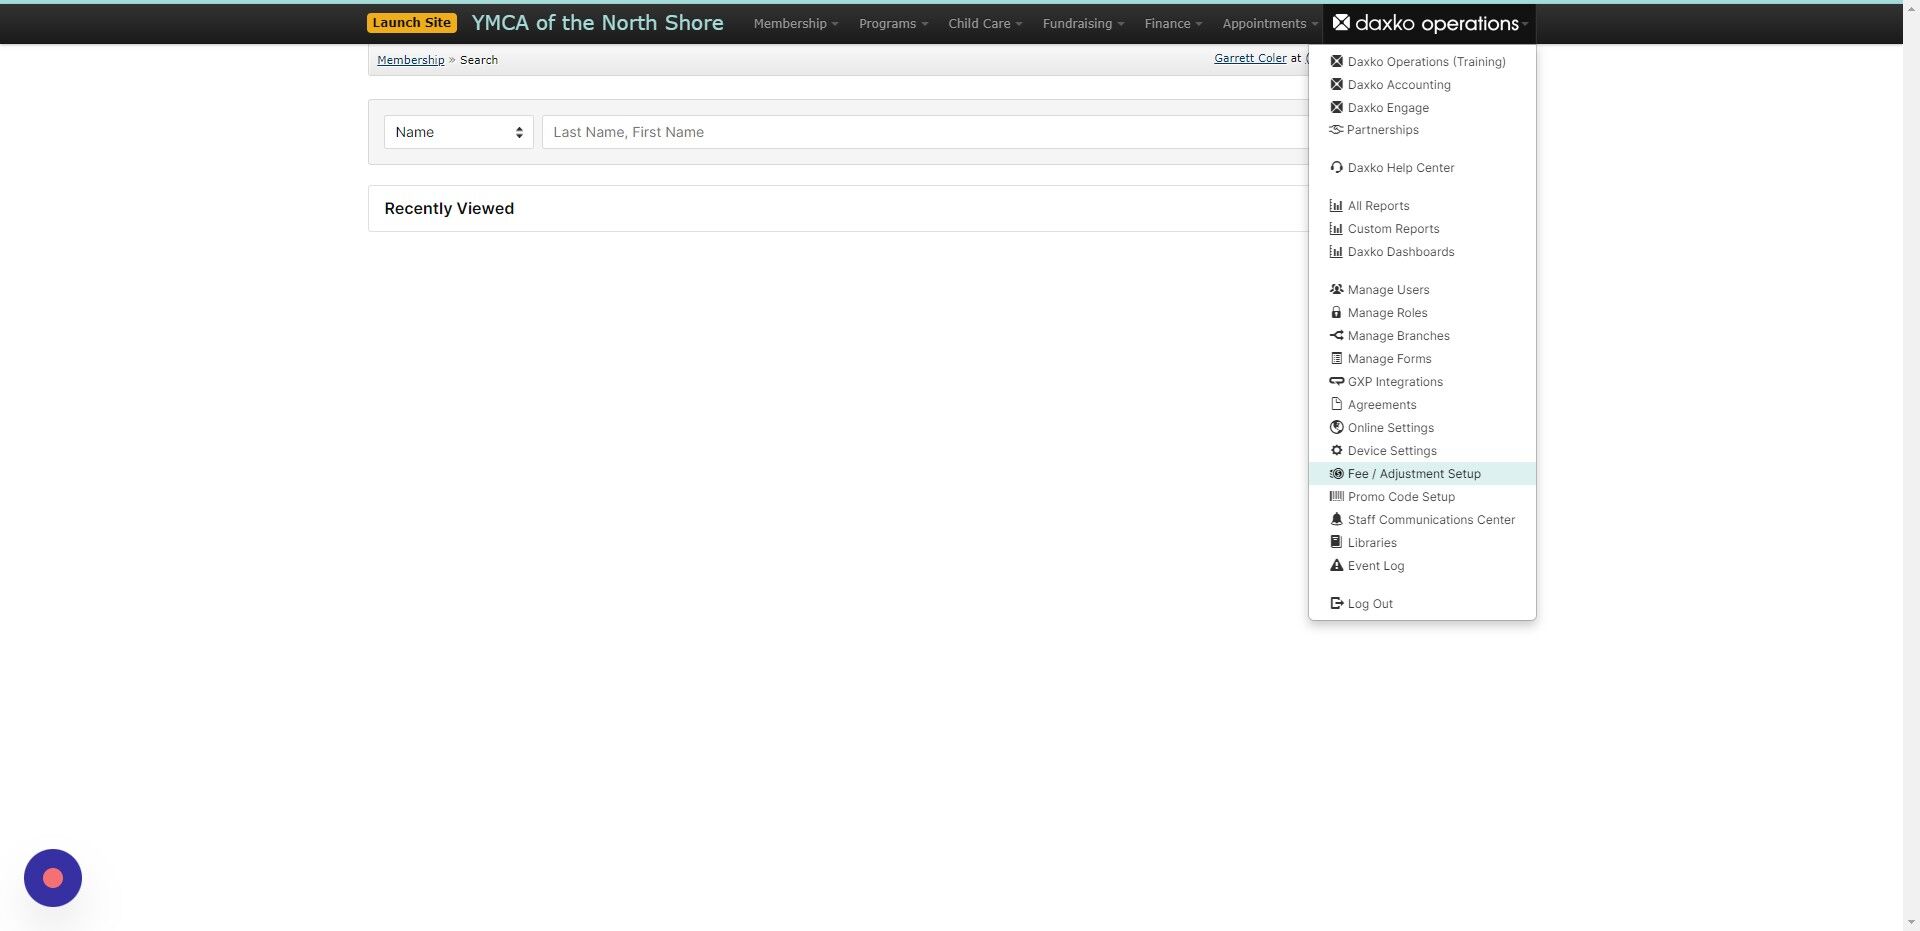This screenshot has width=1920, height=931.
Task: Open the Garrett Coler user link
Action: point(1250,58)
